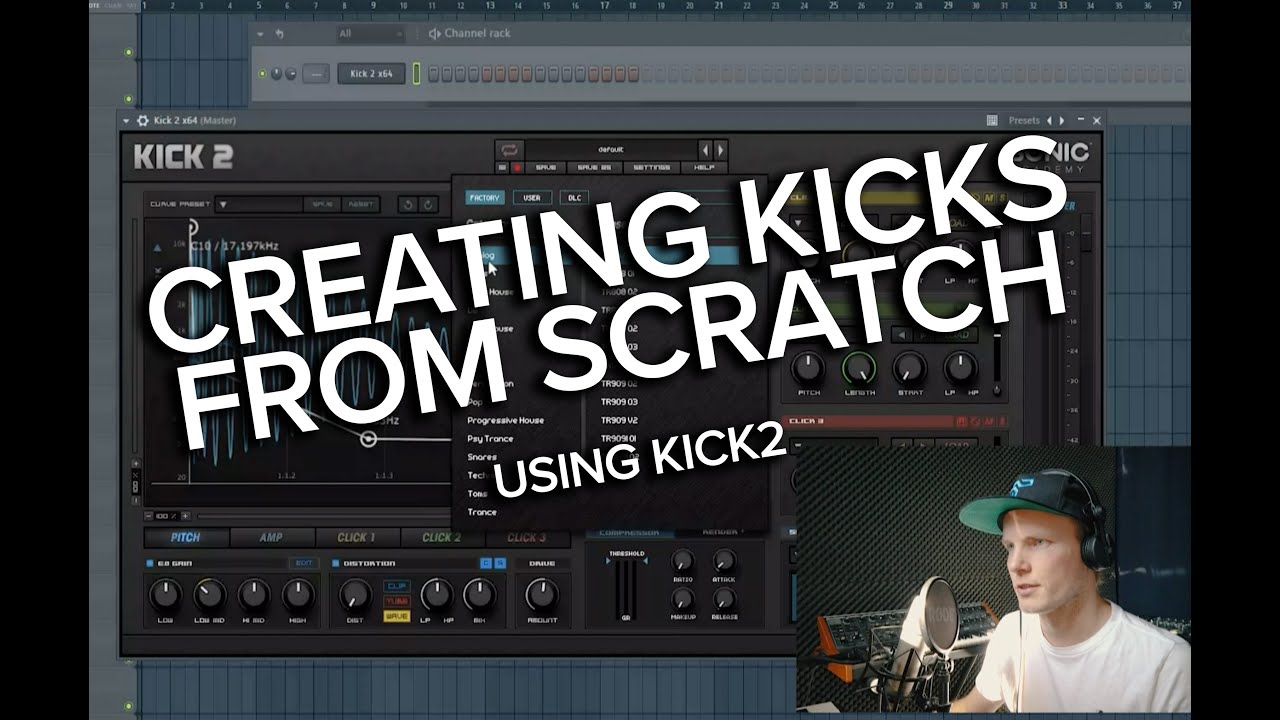
Task: Toggle first step of Kick 2 sequencer
Action: [x=433, y=73]
